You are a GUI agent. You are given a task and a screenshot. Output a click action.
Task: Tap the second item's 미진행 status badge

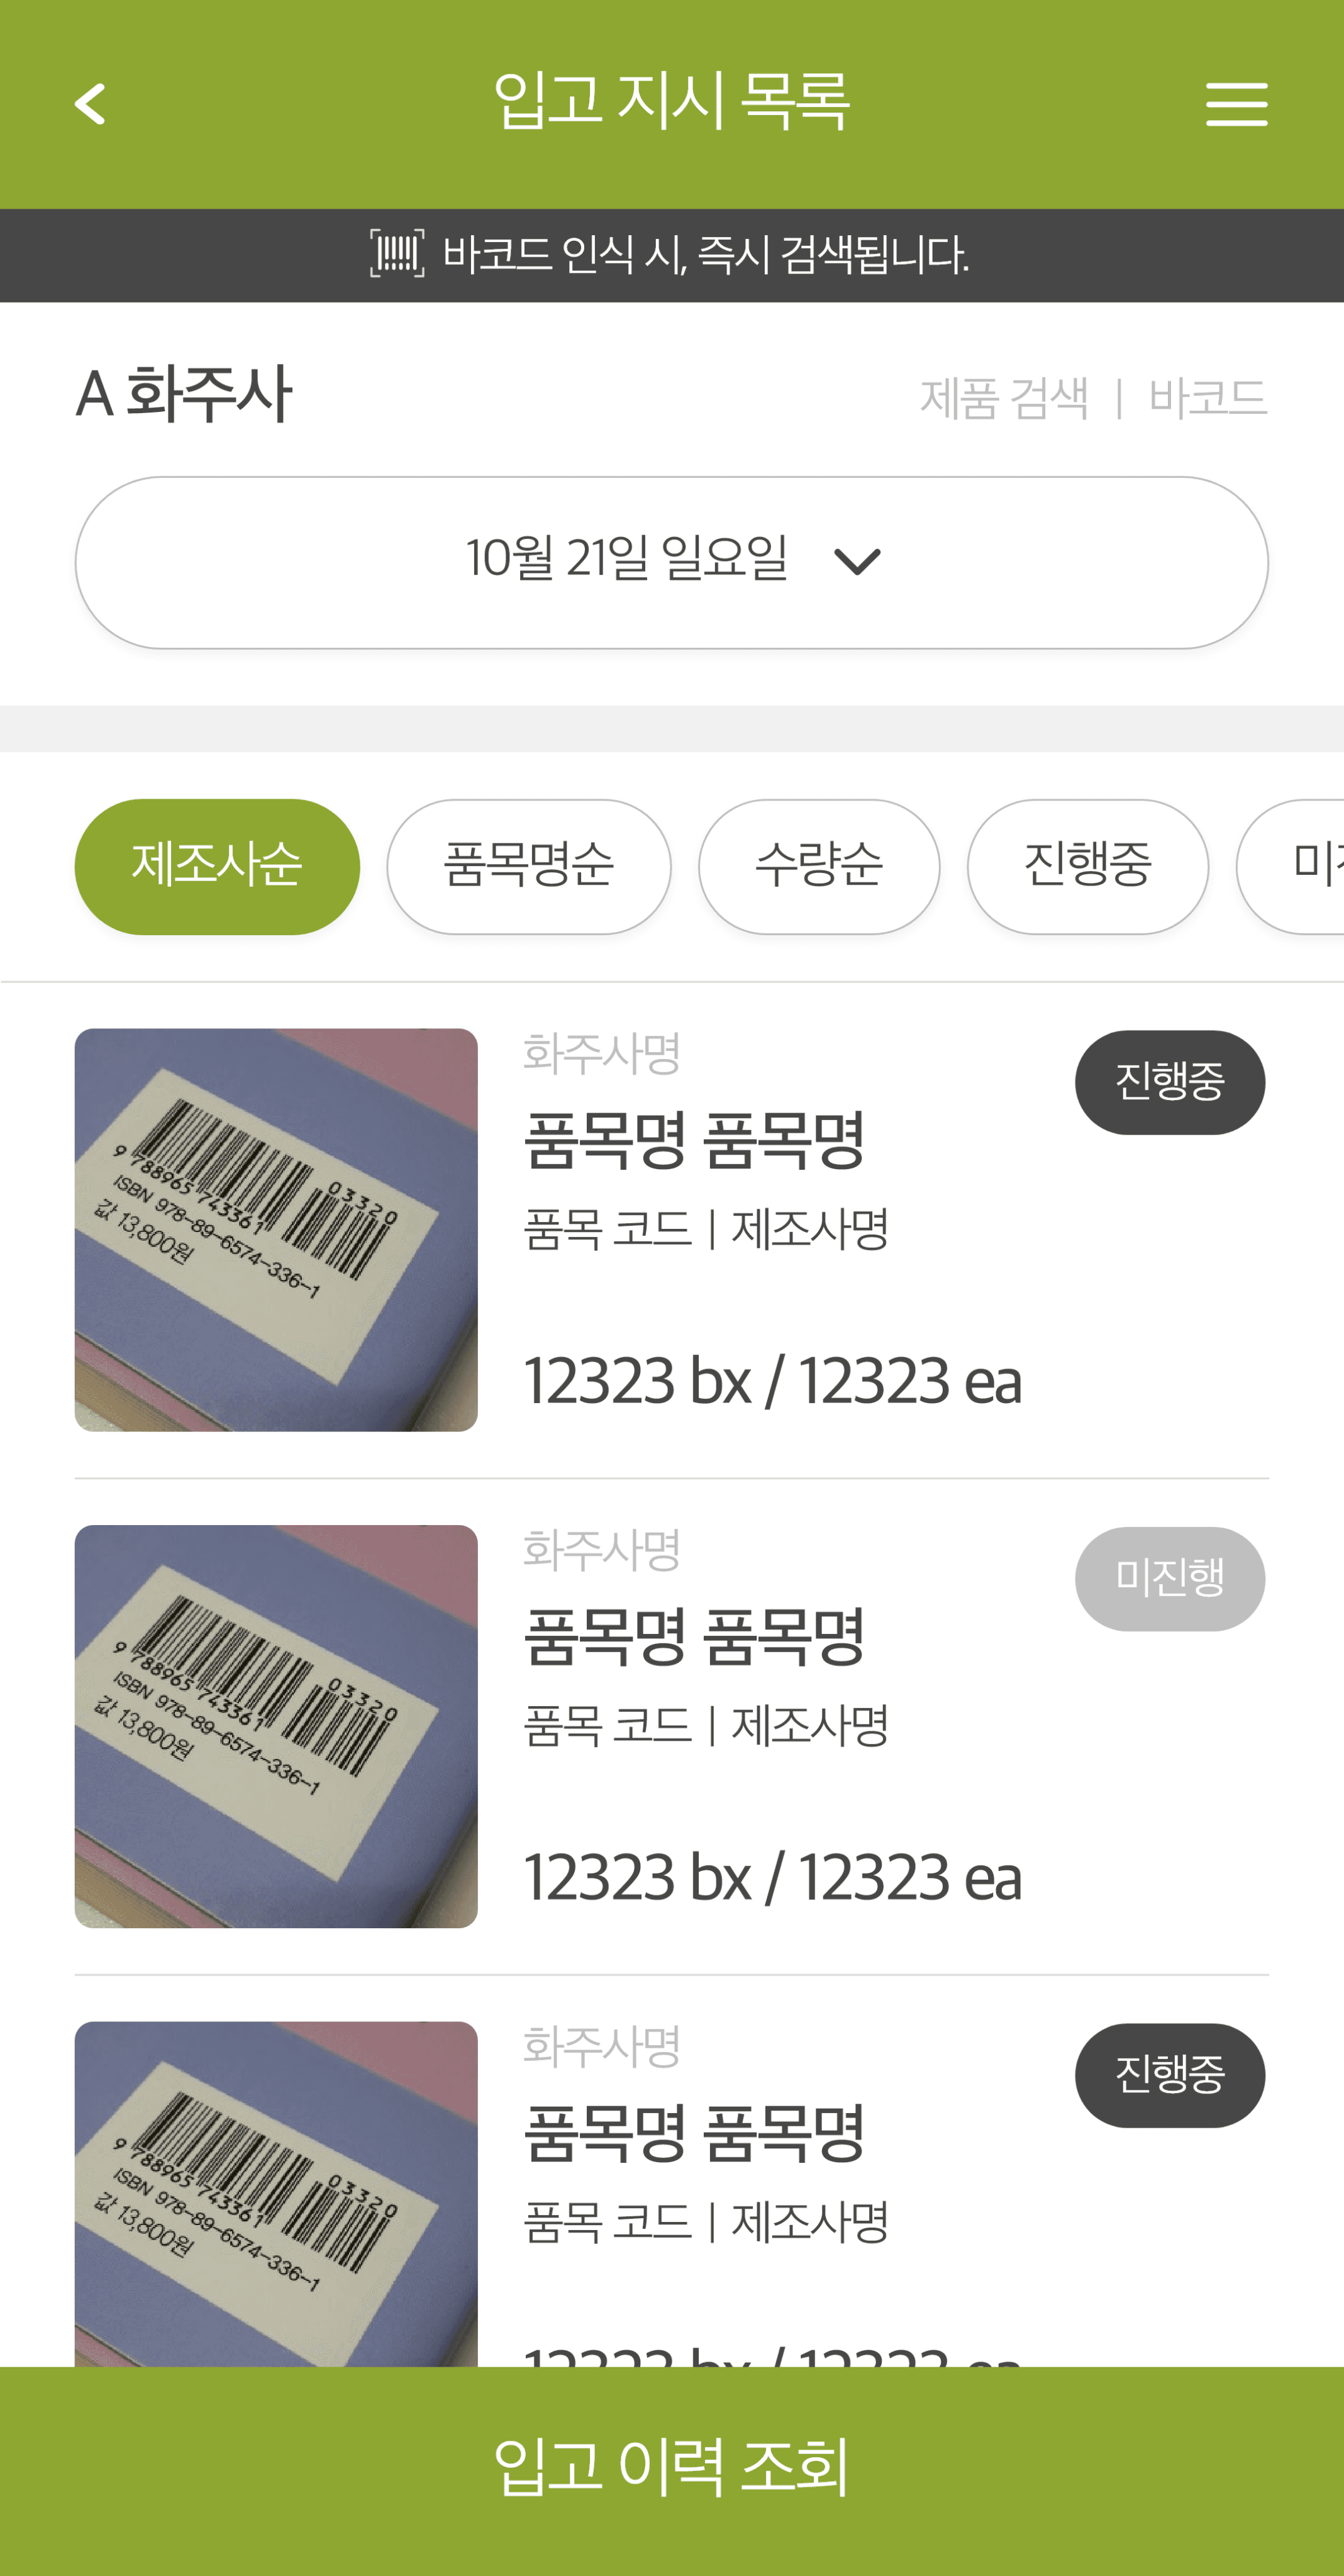pyautogui.click(x=1169, y=1578)
